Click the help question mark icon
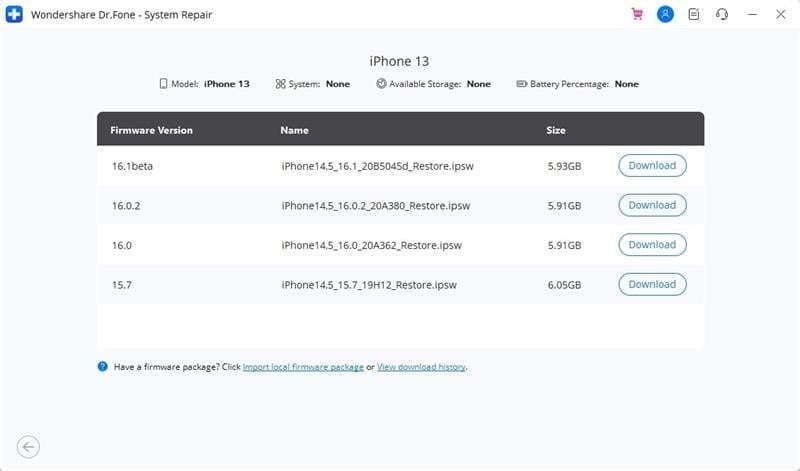The height and width of the screenshot is (471, 800). coord(103,366)
